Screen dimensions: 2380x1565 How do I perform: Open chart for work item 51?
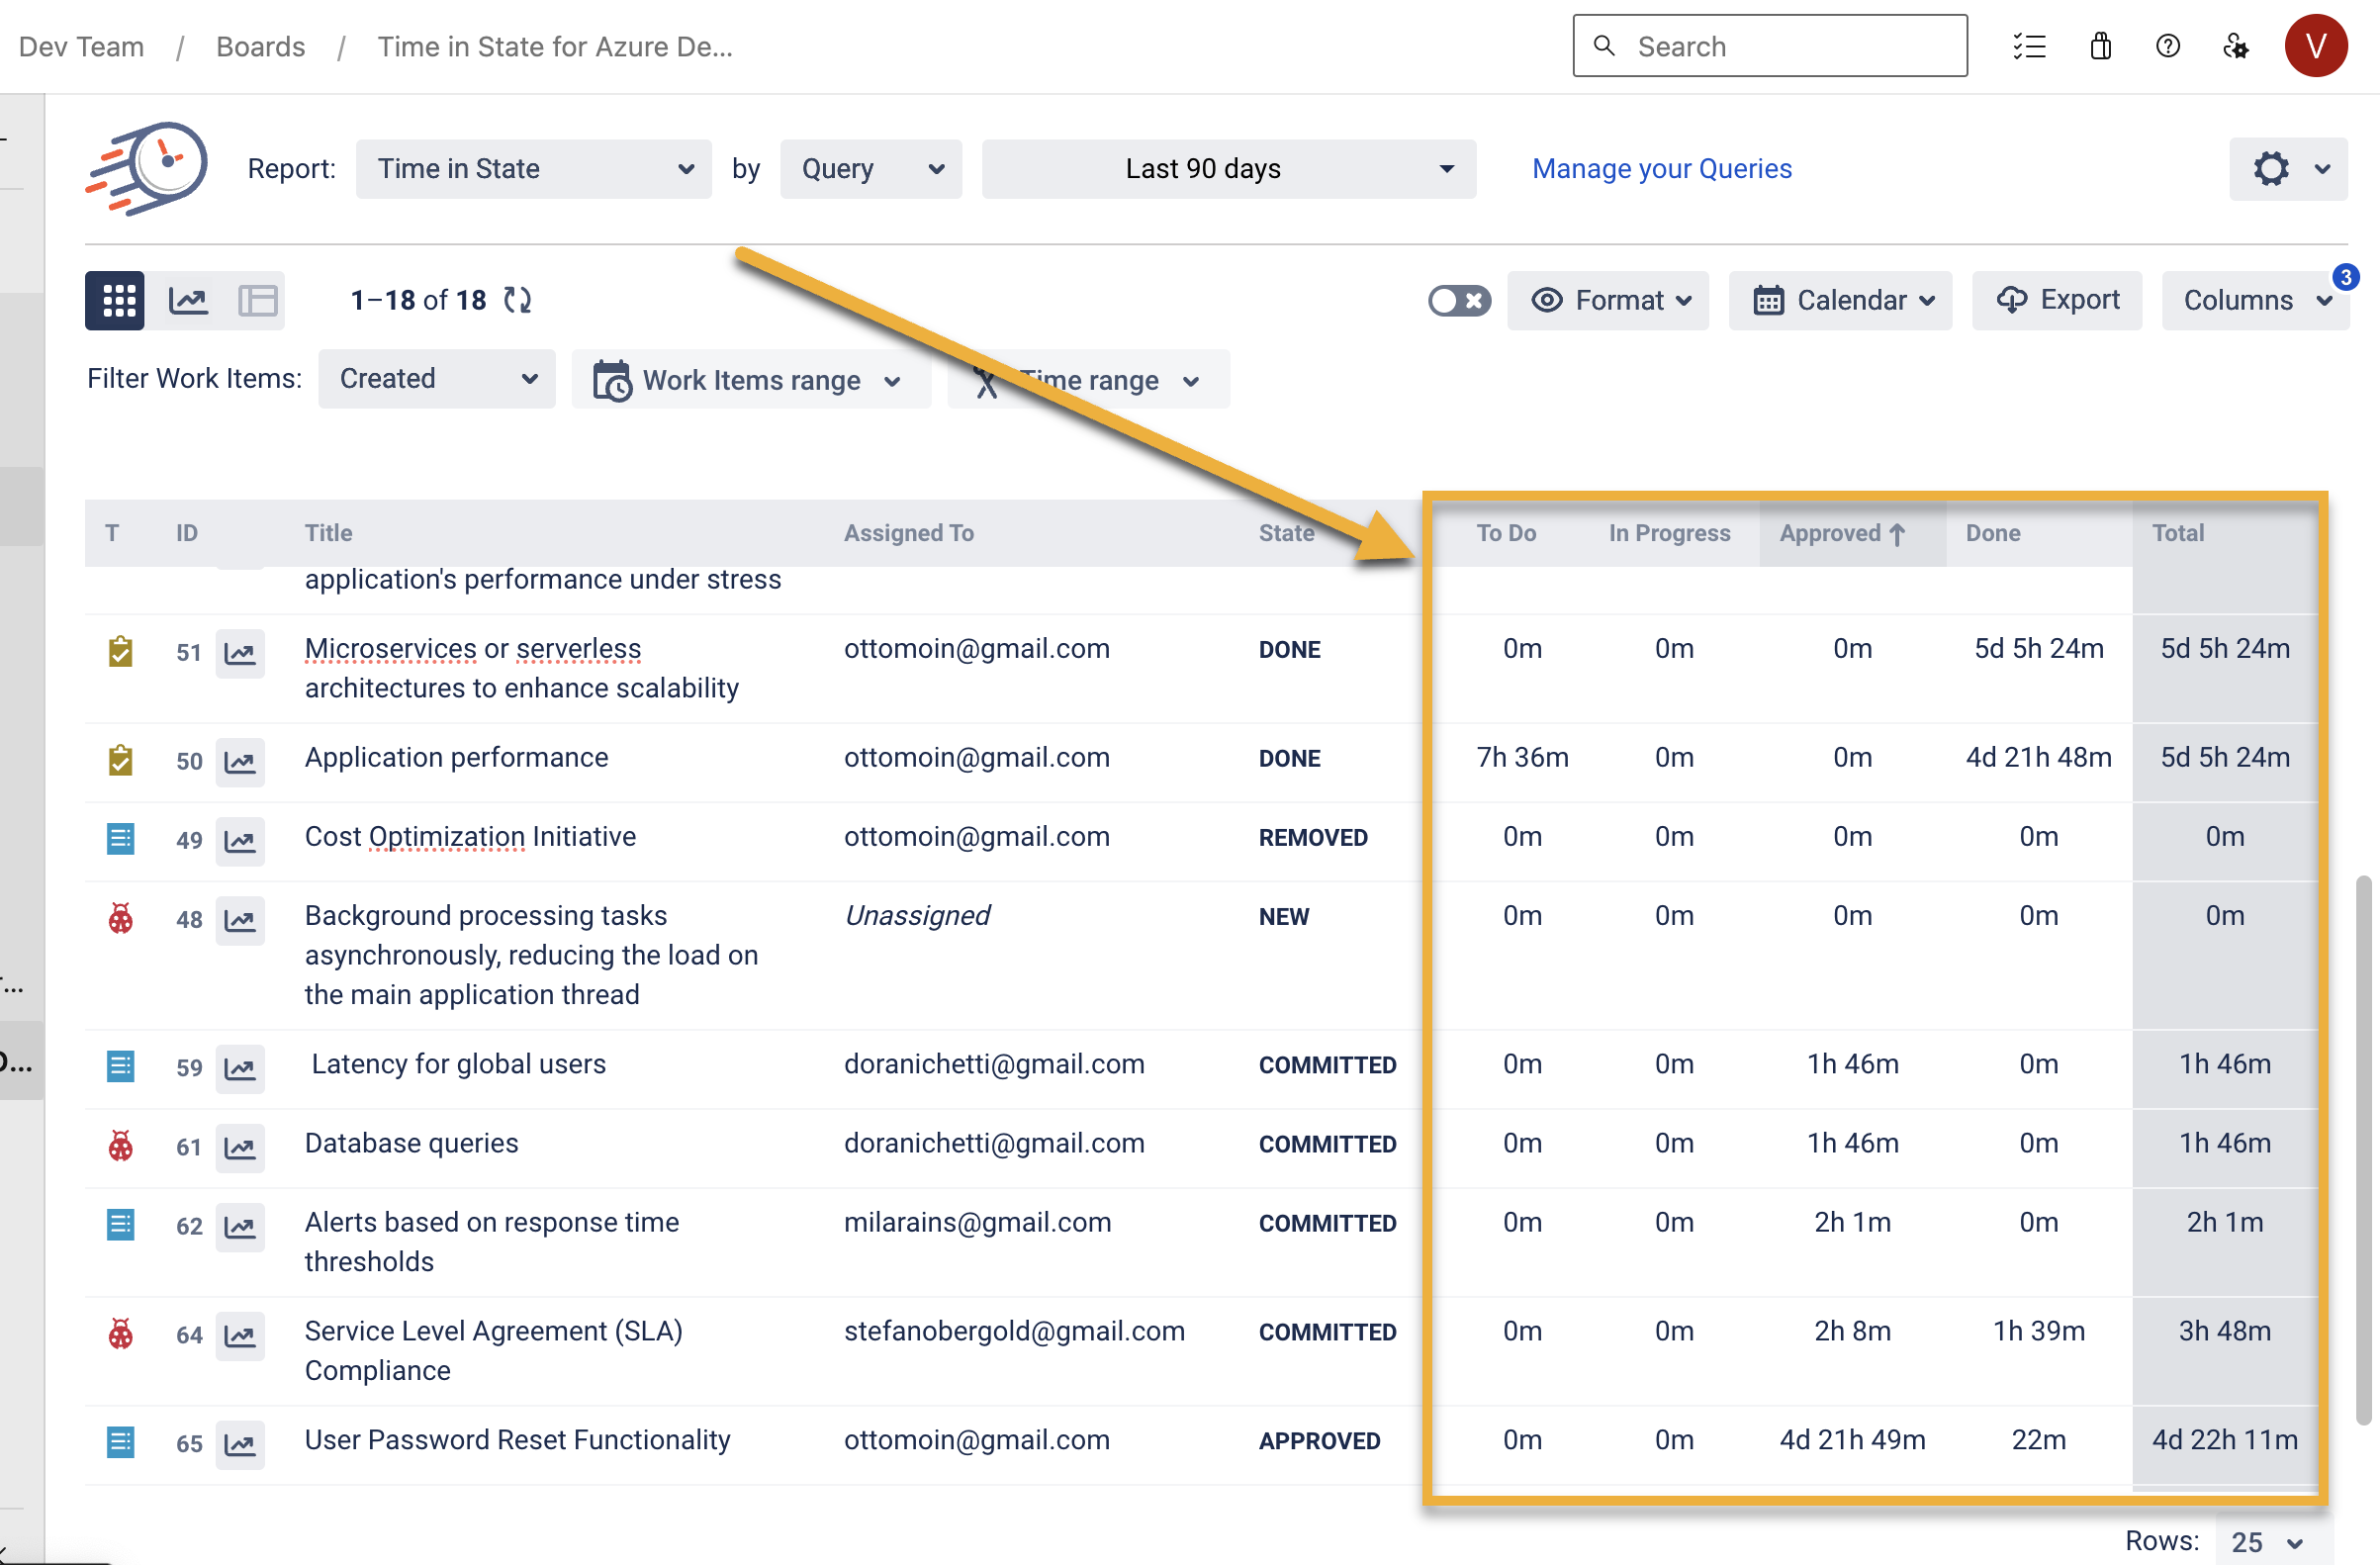[240, 653]
